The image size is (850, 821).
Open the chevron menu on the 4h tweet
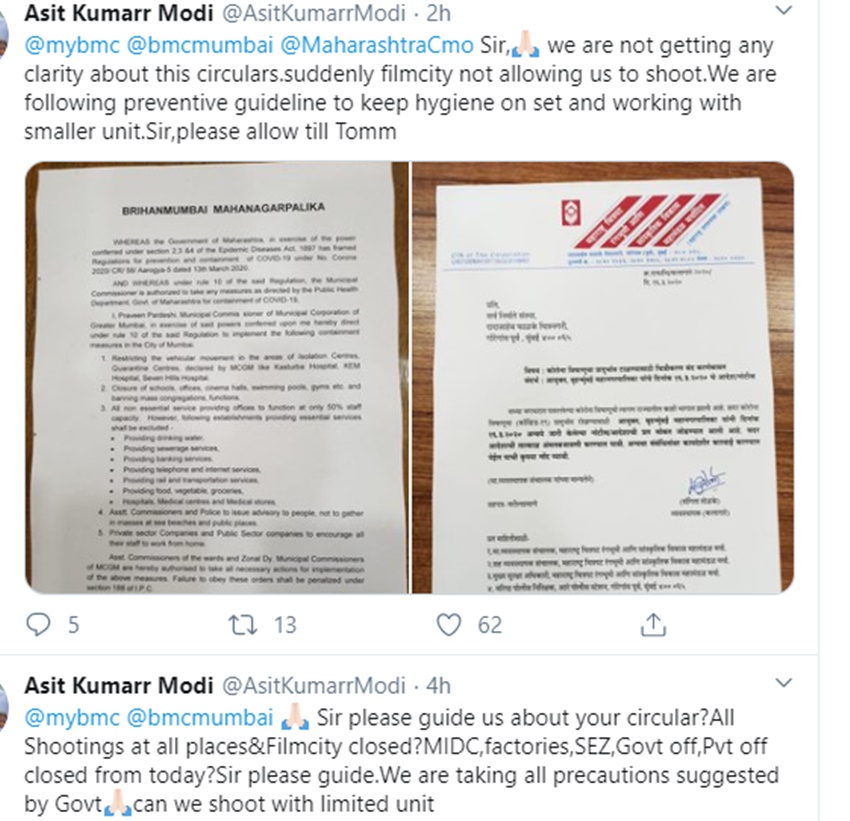(x=785, y=683)
